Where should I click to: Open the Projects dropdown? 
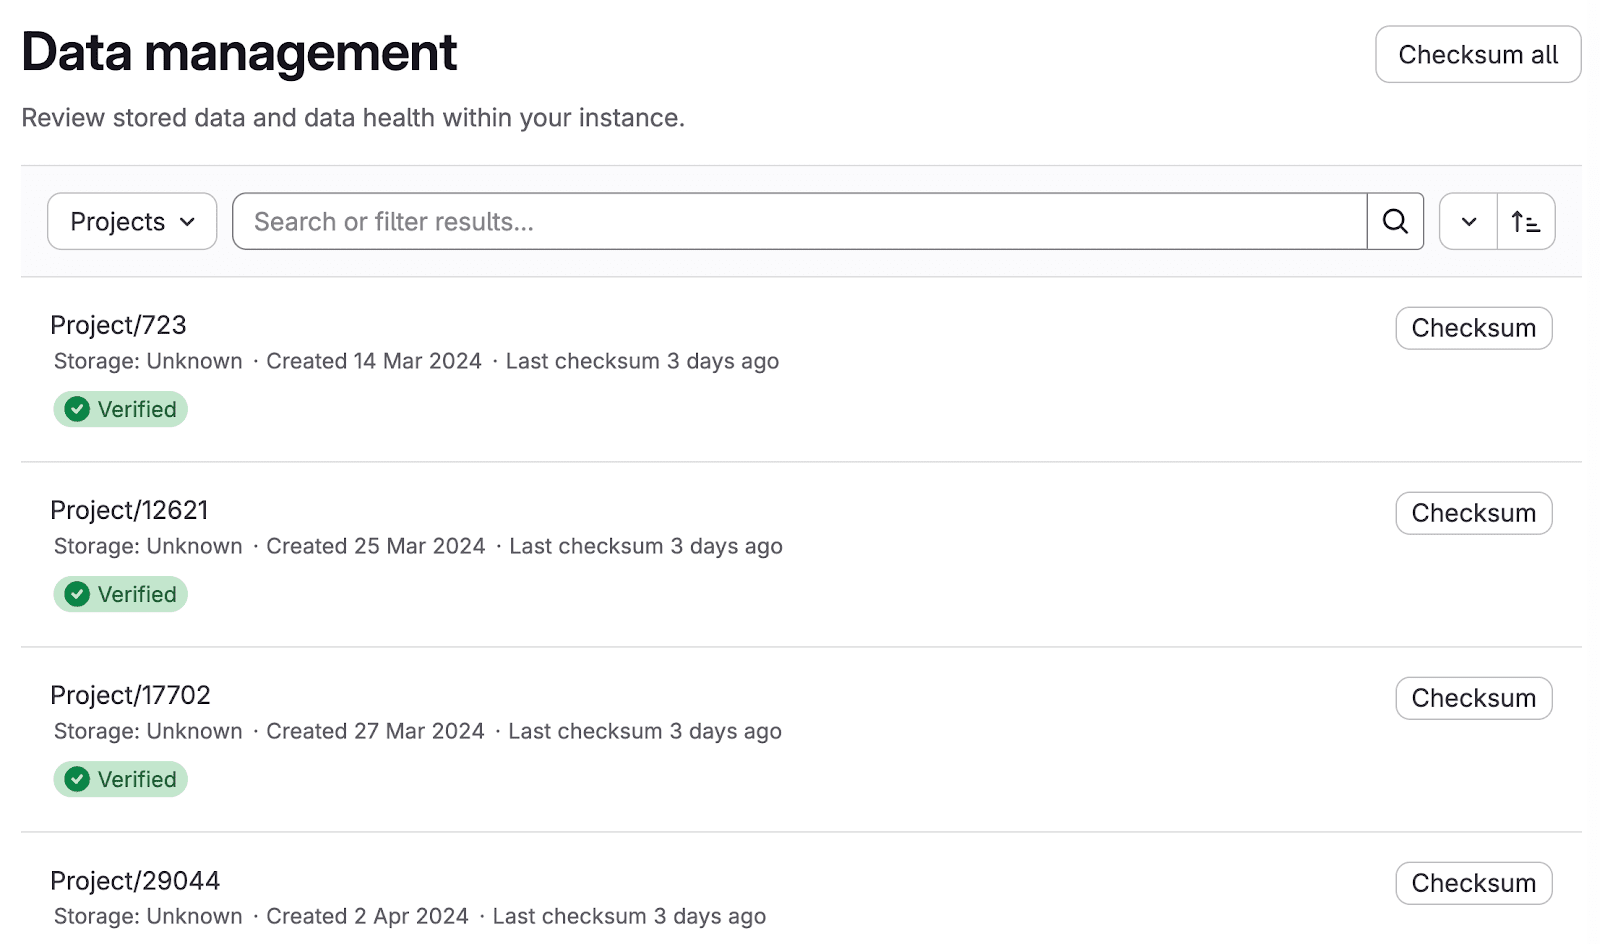click(132, 221)
